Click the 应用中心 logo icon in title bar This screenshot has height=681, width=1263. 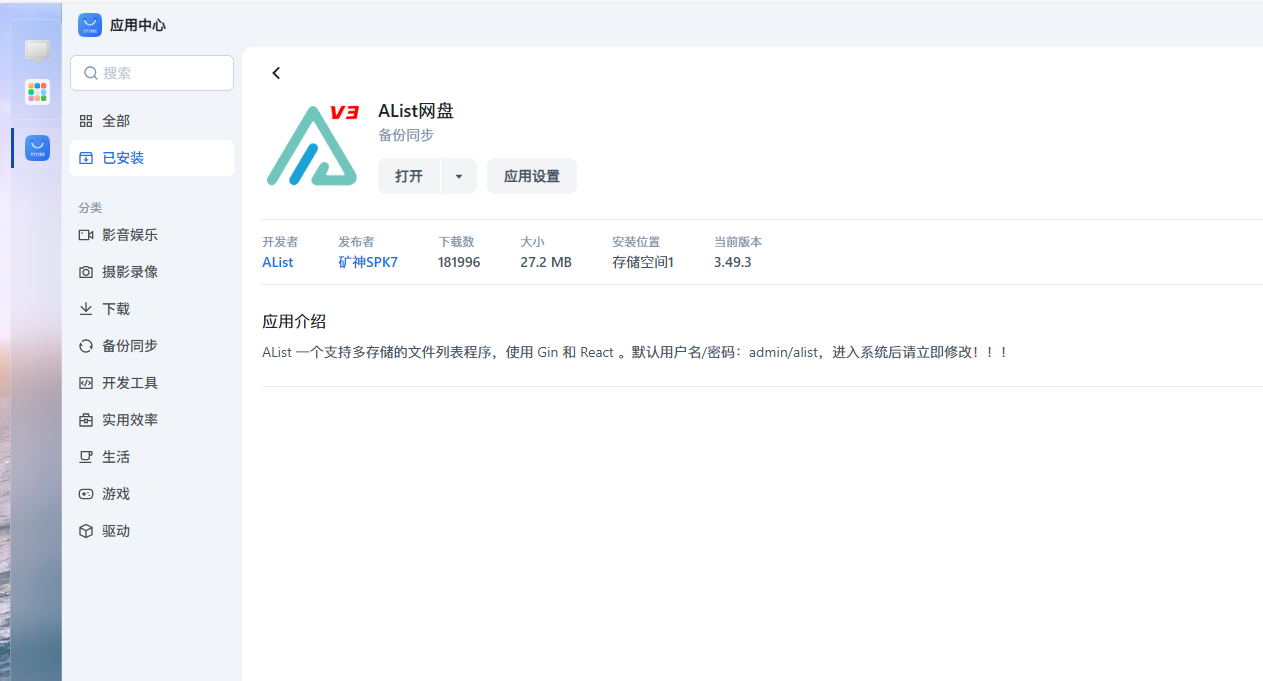(x=90, y=25)
